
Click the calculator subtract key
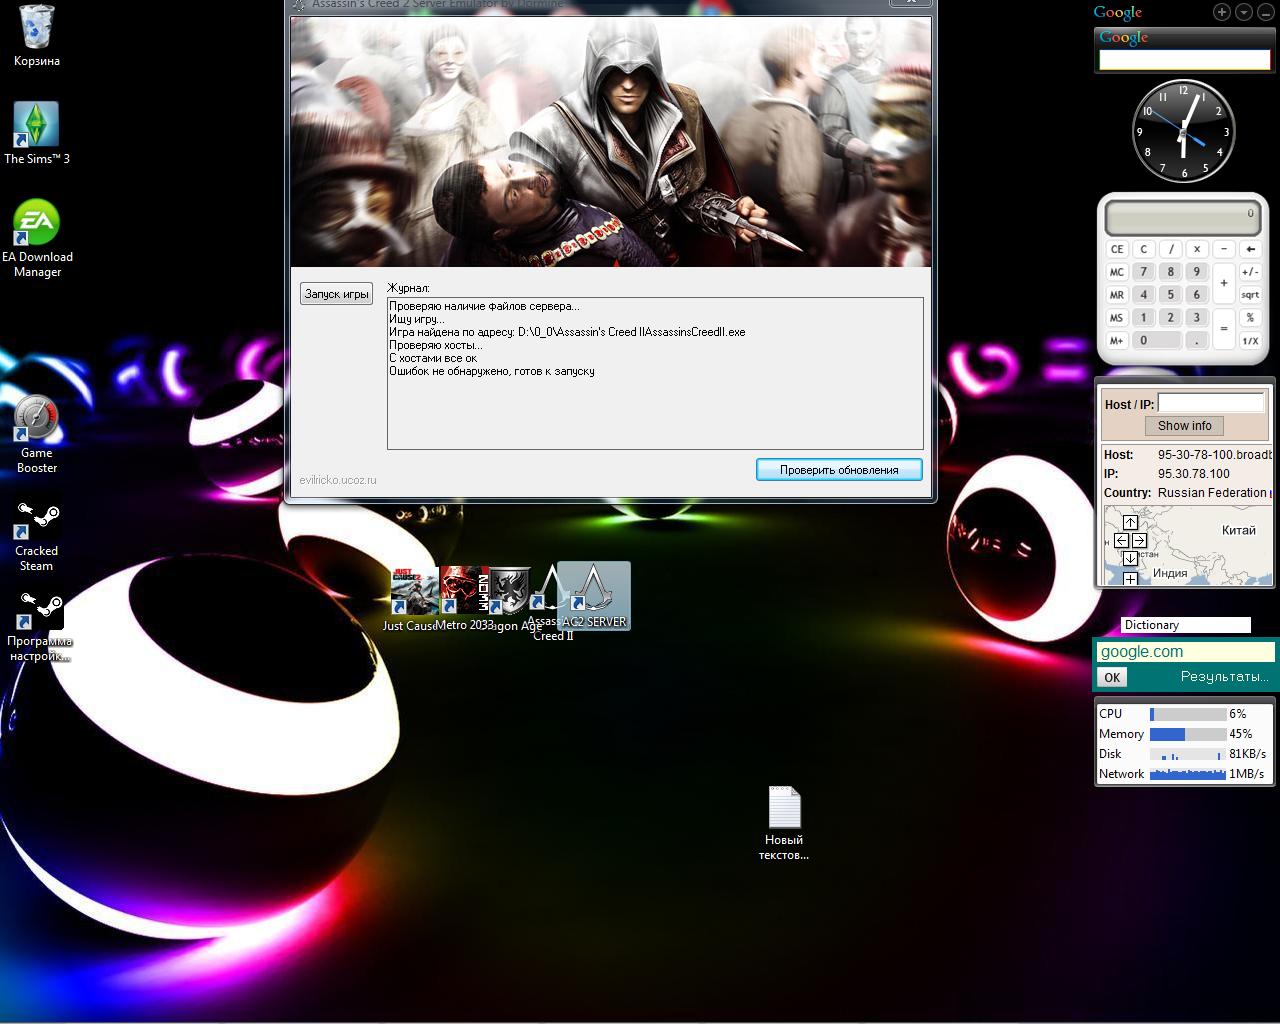click(1223, 249)
